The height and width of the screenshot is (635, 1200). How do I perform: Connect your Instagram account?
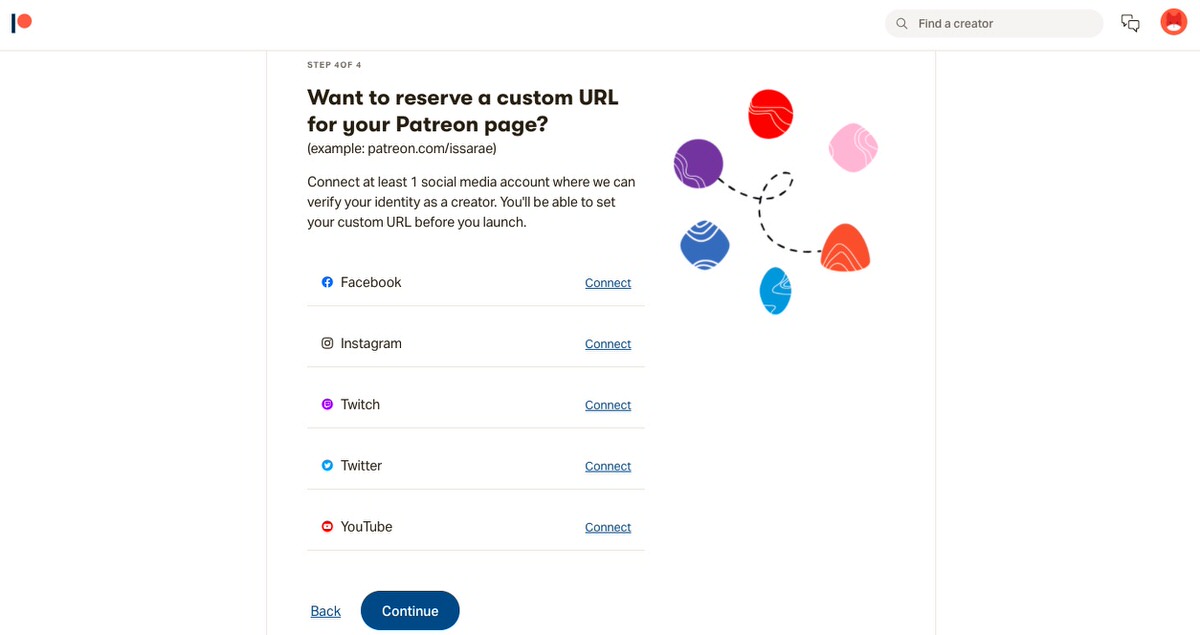point(608,344)
